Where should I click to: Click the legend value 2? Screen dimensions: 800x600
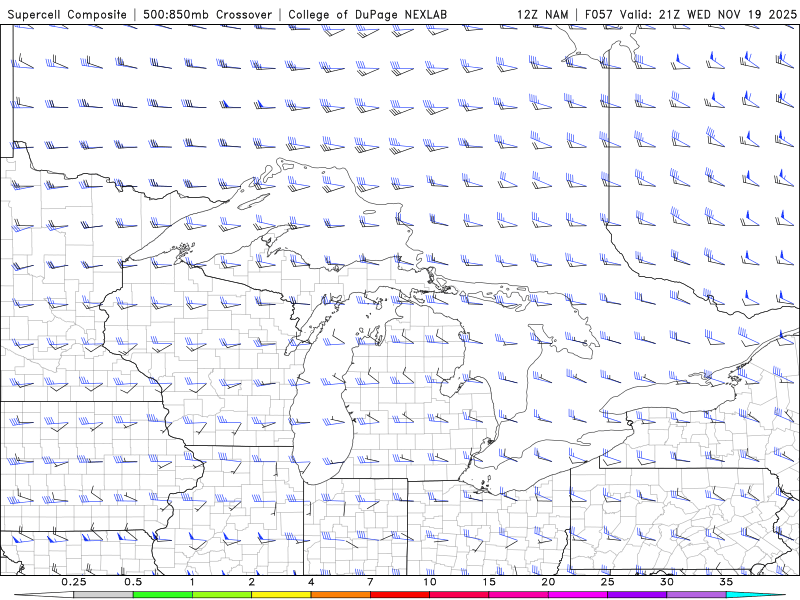[252, 582]
